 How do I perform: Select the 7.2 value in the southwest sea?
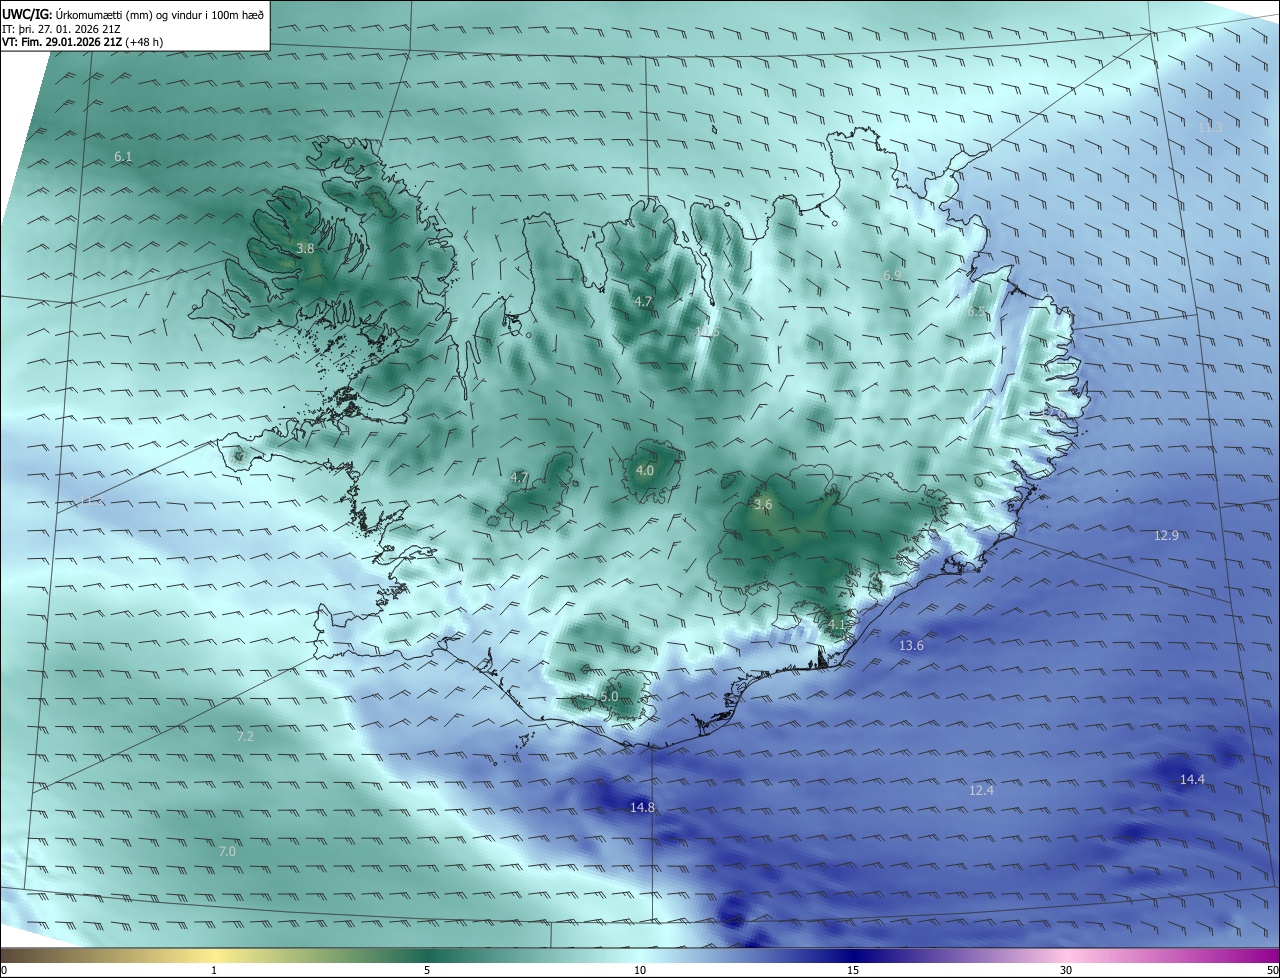tap(245, 737)
